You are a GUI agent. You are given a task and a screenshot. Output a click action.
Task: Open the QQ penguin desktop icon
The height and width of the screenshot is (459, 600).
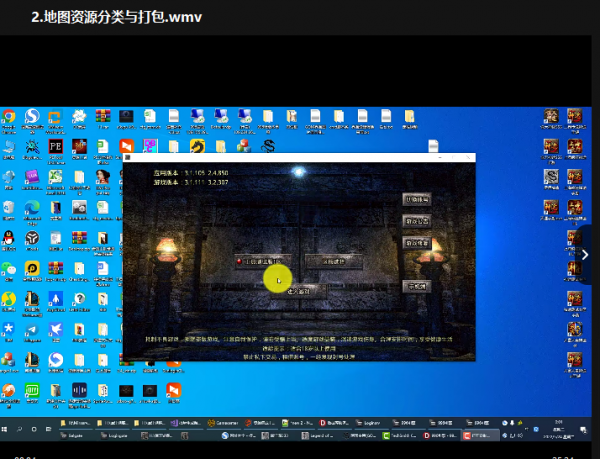click(8, 238)
